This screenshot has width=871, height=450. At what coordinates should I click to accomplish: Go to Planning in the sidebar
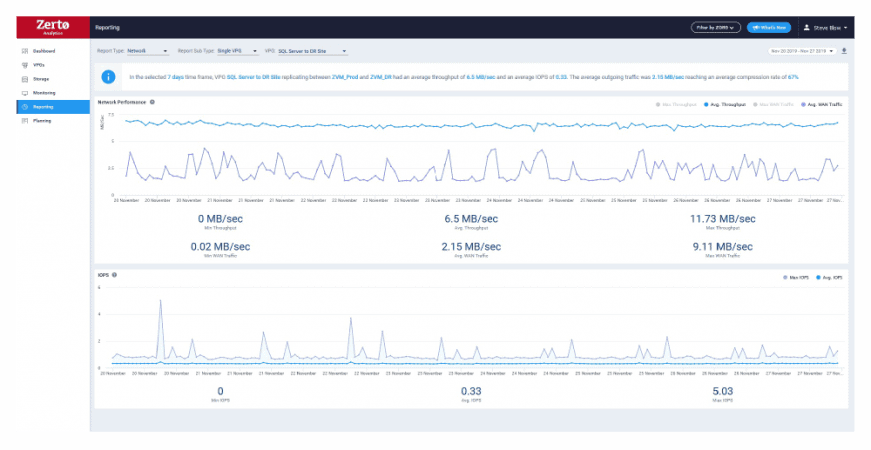click(x=42, y=120)
